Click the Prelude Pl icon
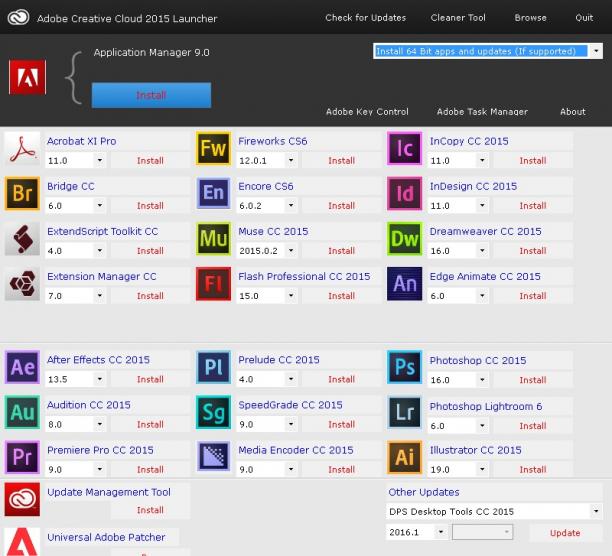 pos(213,367)
